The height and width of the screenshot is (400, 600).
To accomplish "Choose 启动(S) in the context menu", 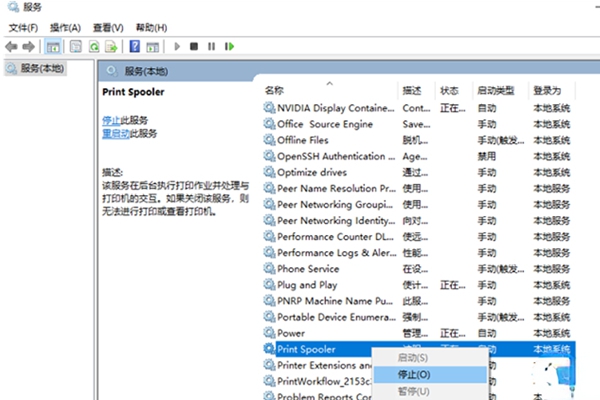I will pos(430,358).
